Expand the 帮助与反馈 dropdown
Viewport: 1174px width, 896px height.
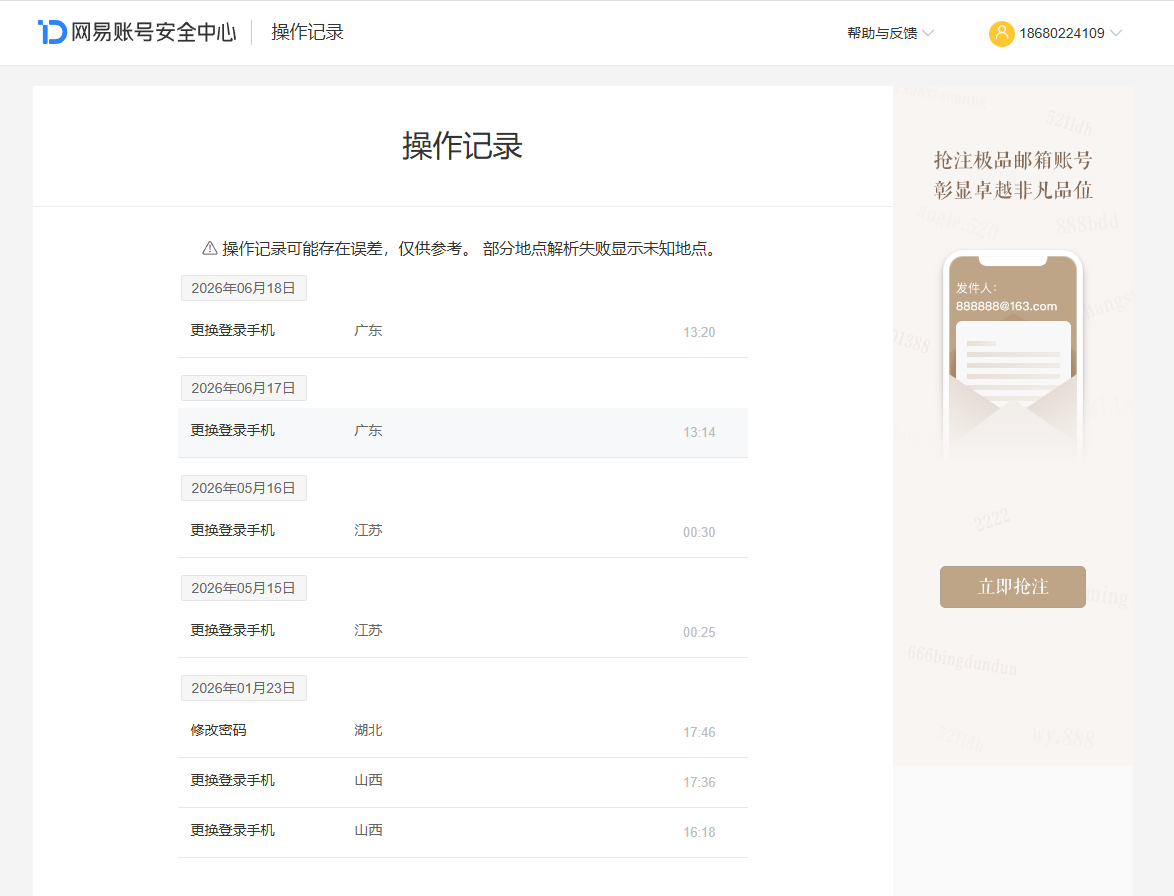click(889, 33)
